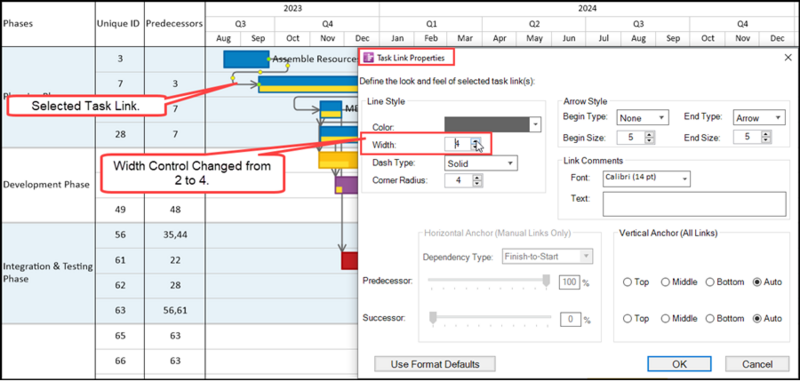Click the gray line color swatch

pos(487,124)
